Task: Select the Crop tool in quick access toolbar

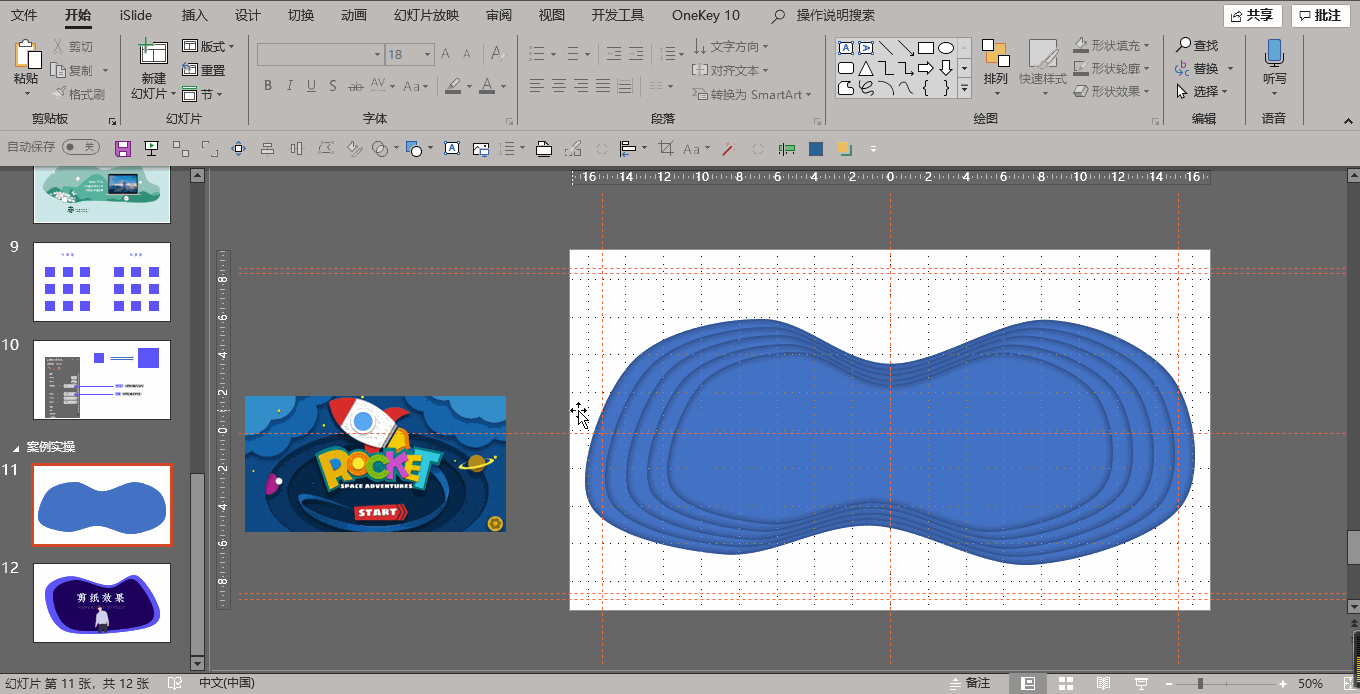Action: coord(666,149)
